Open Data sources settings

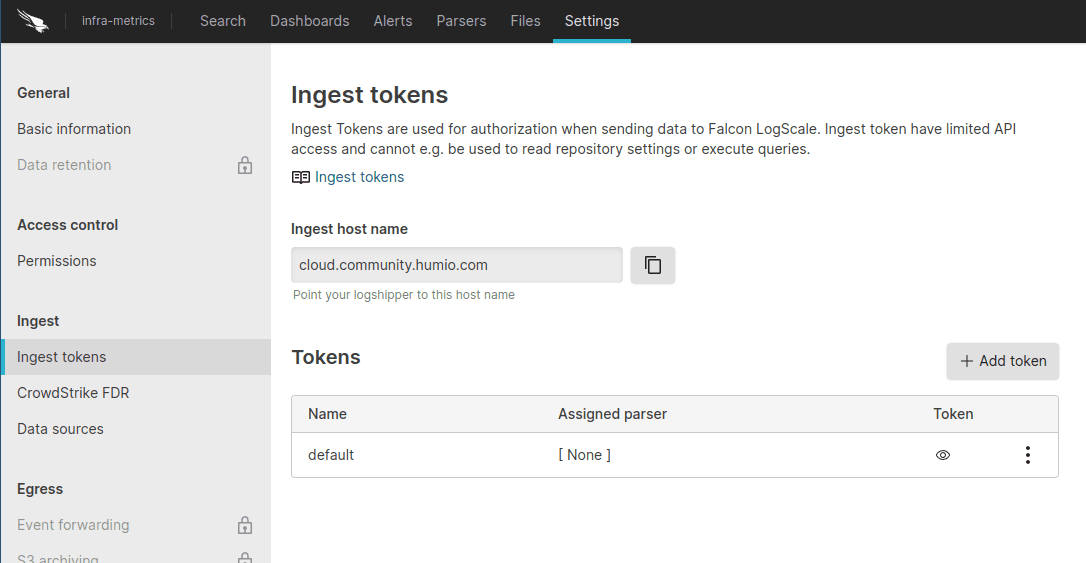pyautogui.click(x=60, y=429)
